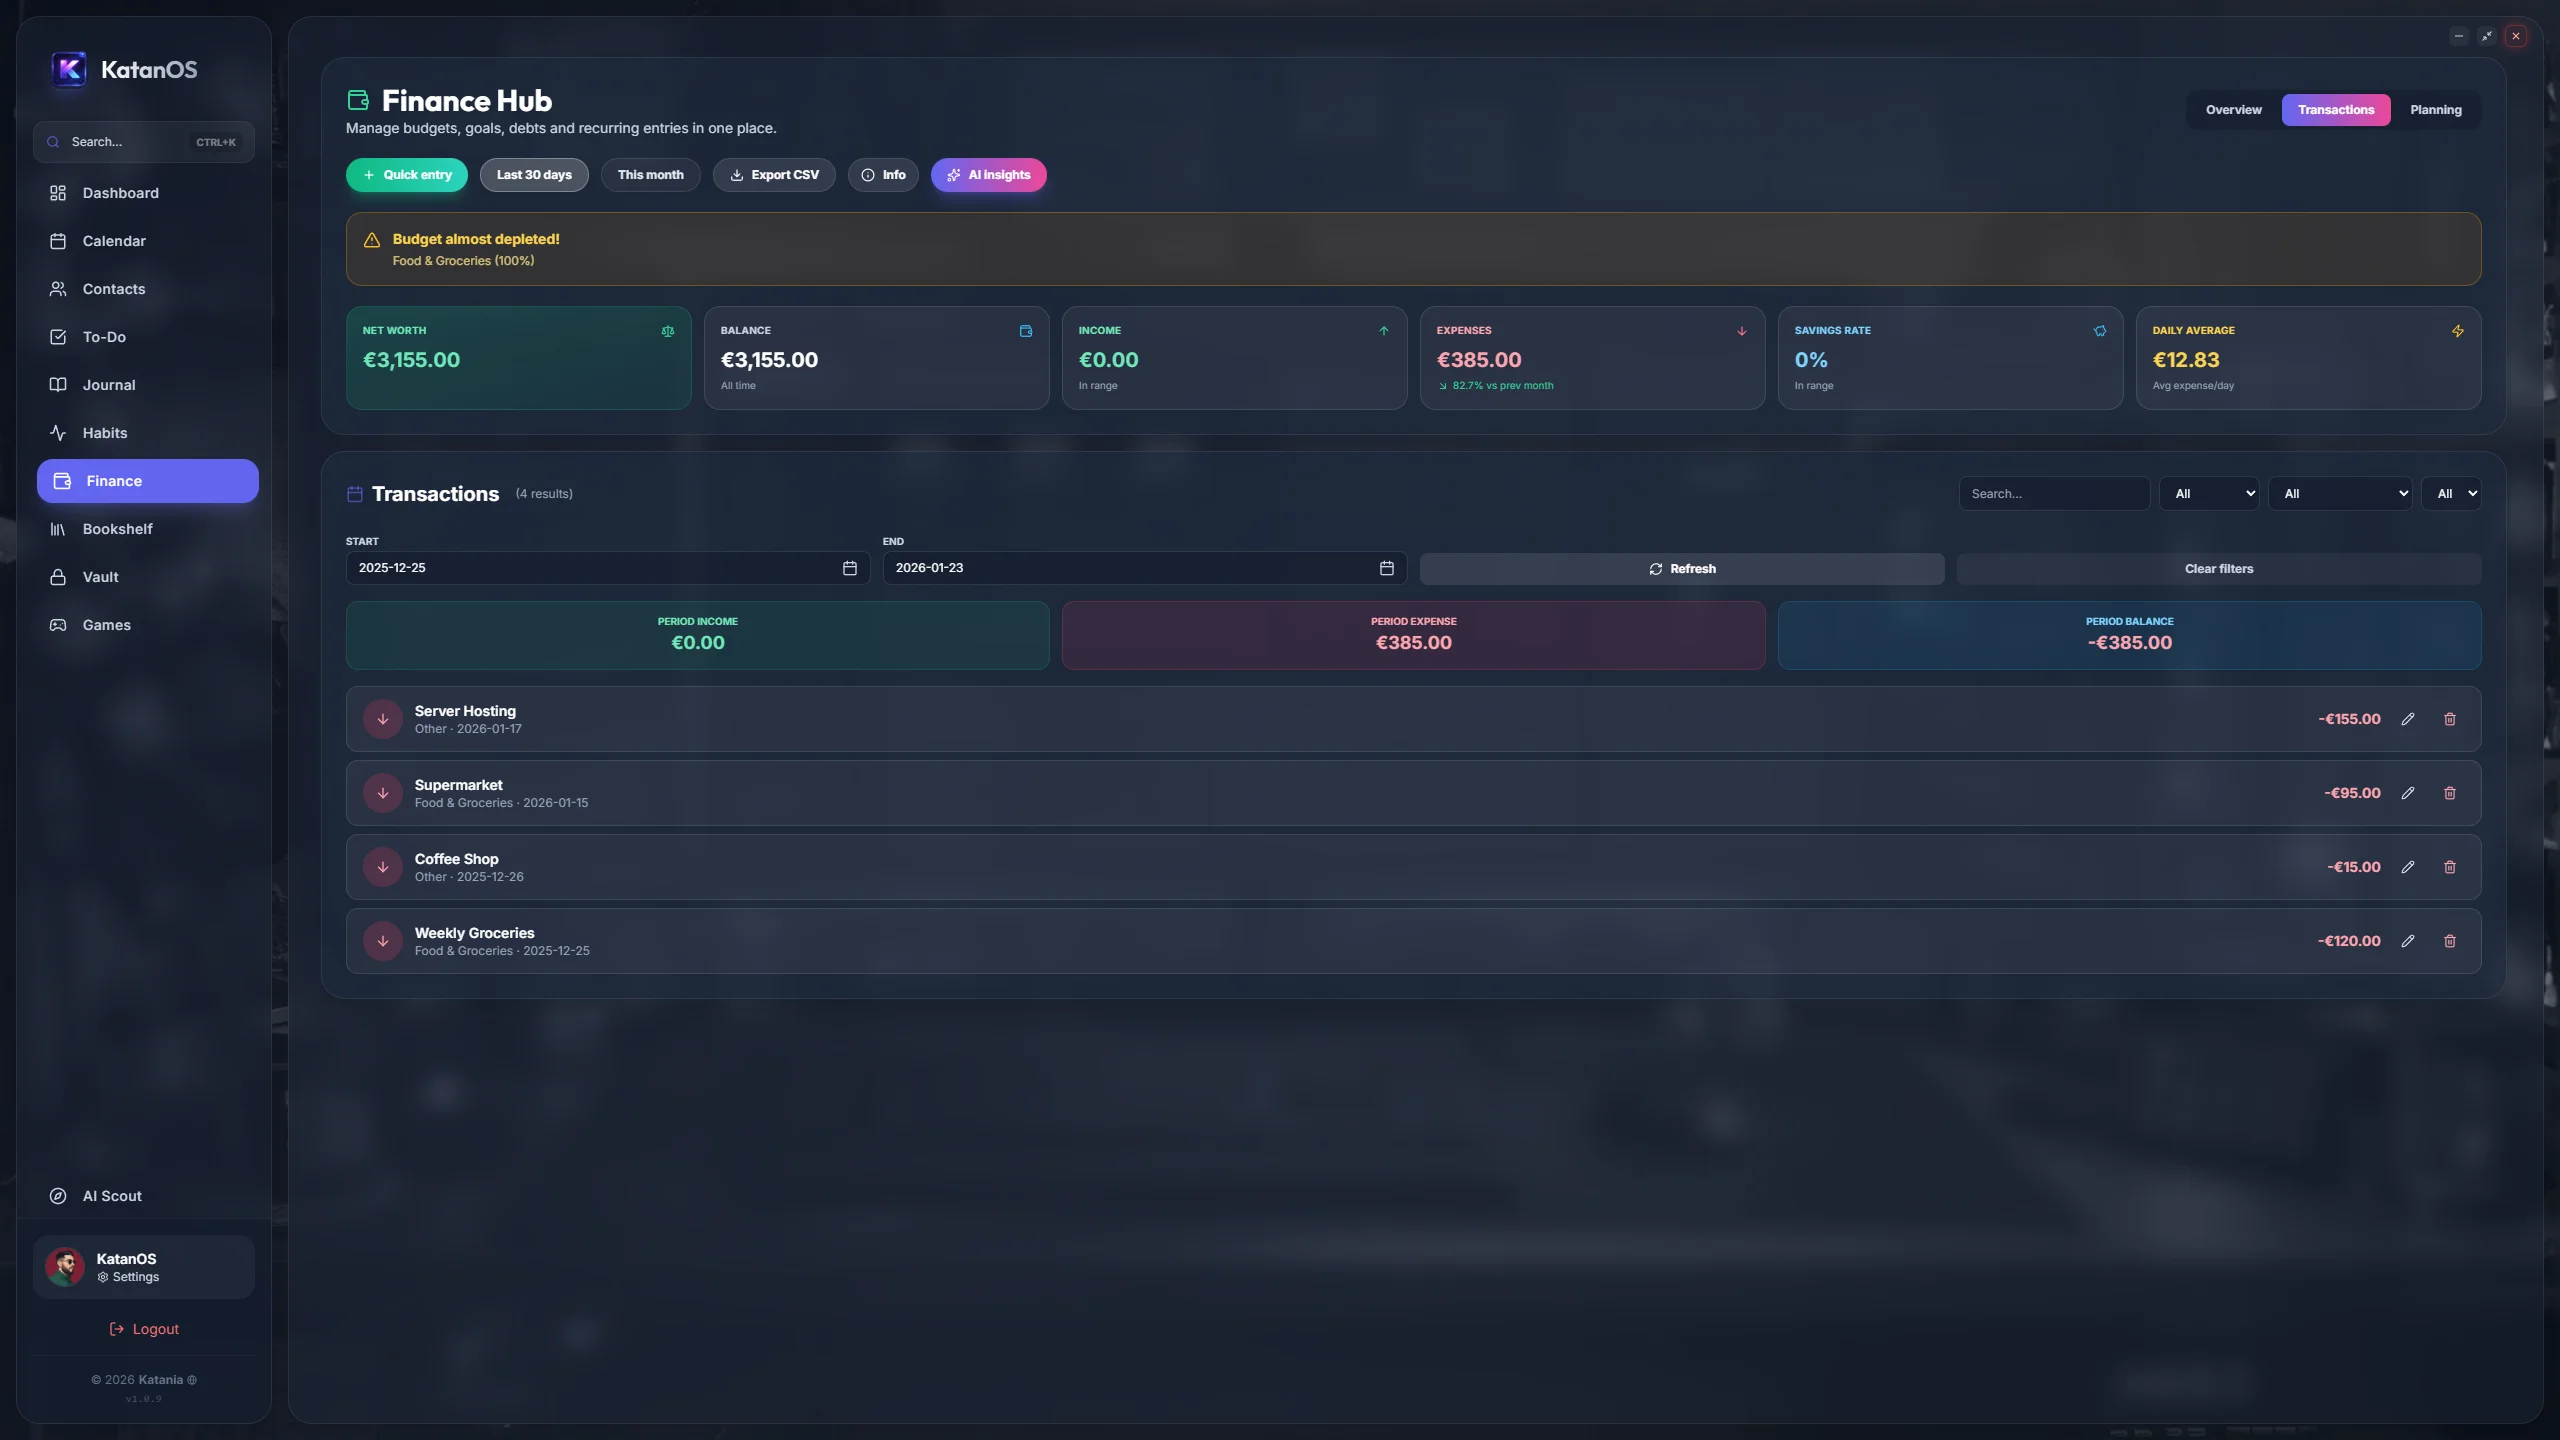Click the transactions Search field
2560x1440 pixels.
pos(2053,494)
